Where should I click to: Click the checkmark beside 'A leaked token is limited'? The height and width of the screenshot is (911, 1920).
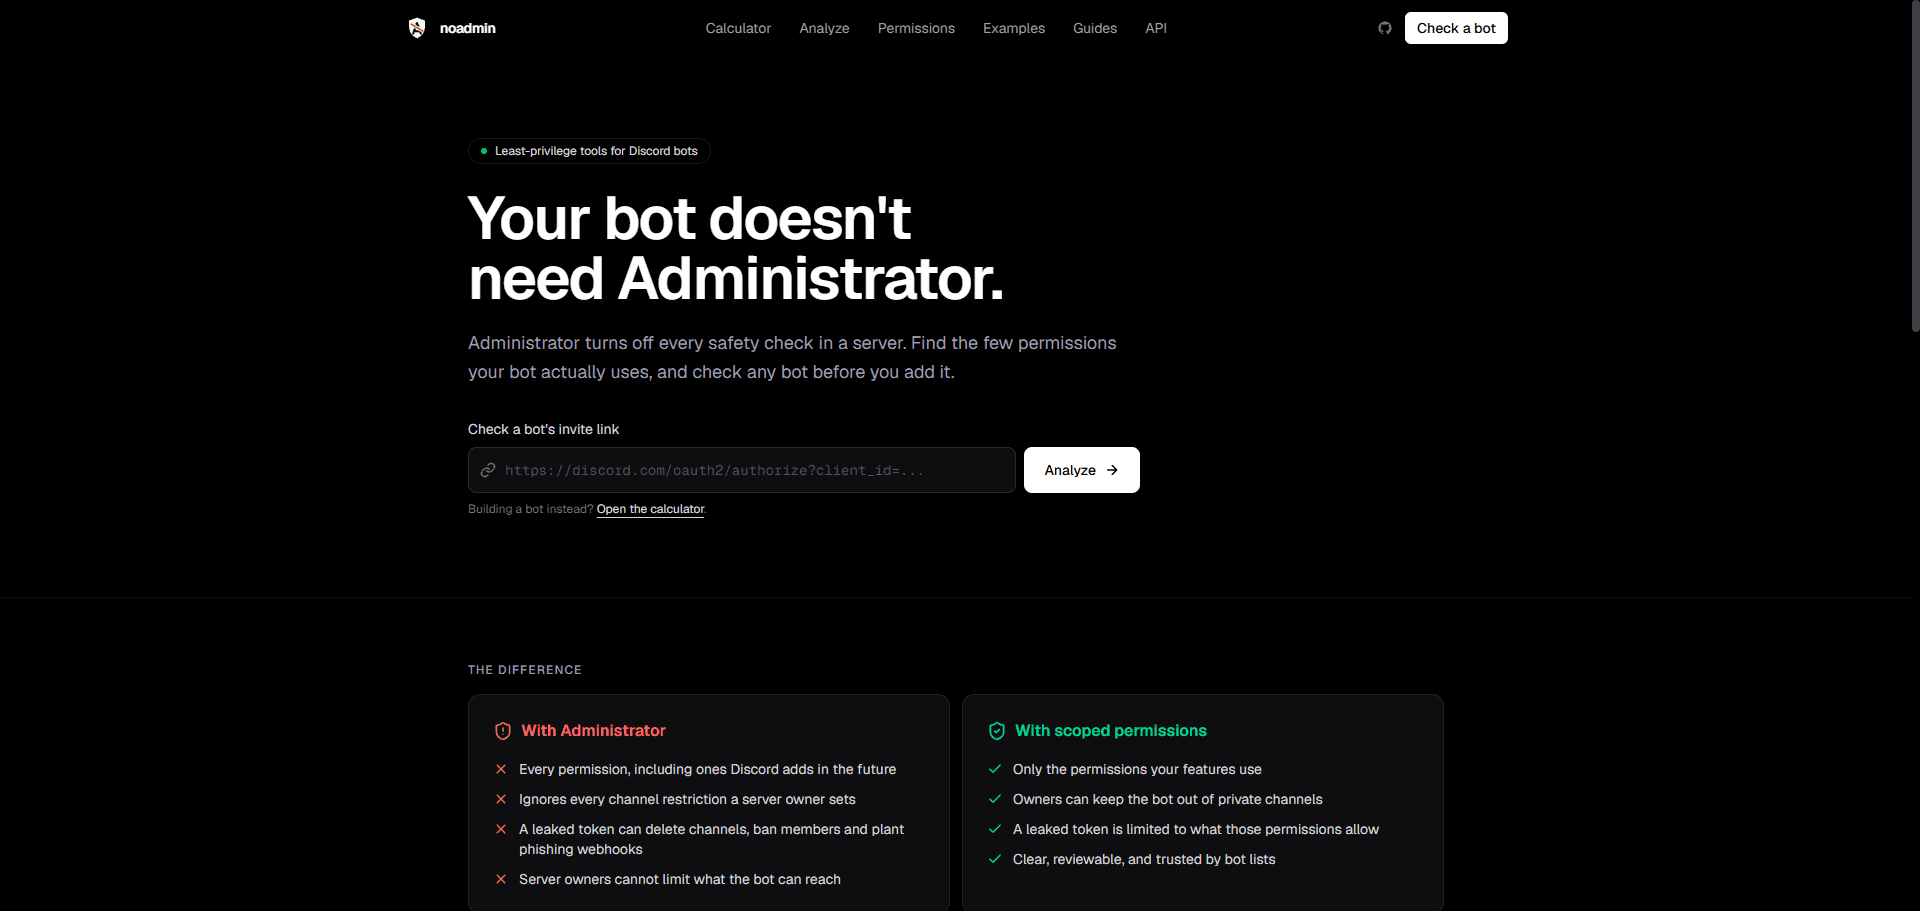click(995, 829)
